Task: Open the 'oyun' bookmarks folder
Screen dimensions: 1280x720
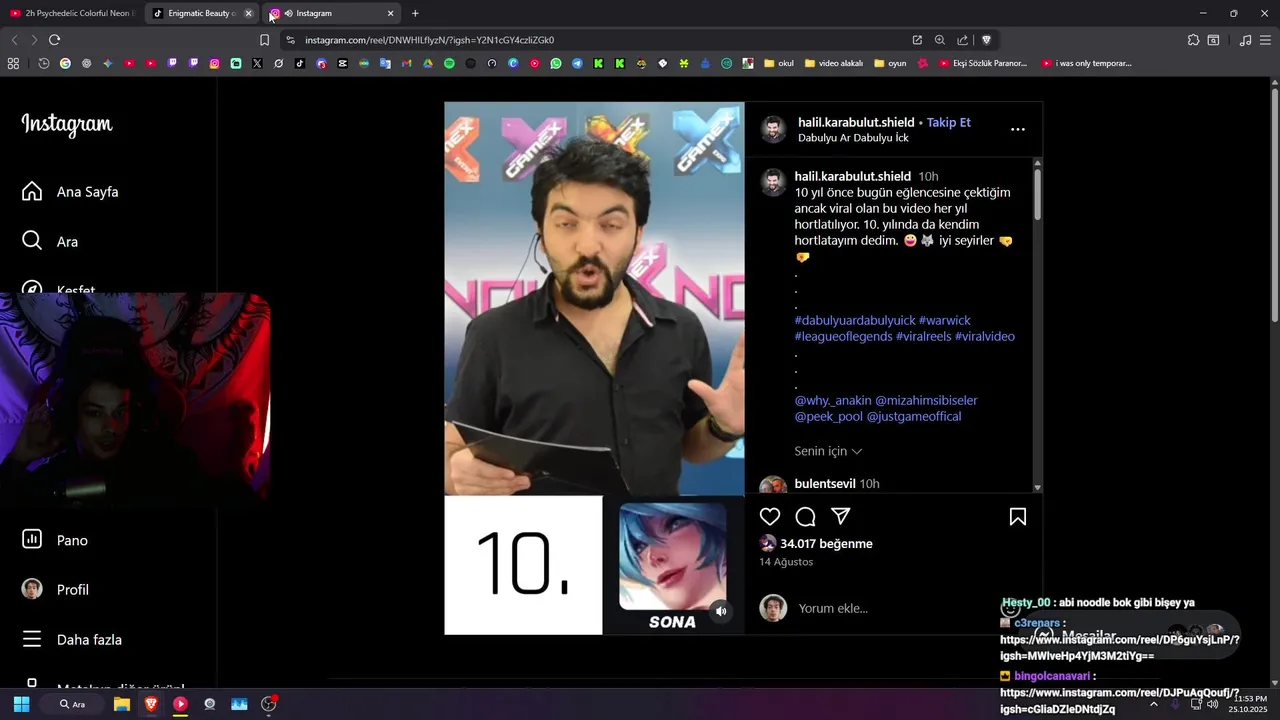Action: tap(890, 63)
